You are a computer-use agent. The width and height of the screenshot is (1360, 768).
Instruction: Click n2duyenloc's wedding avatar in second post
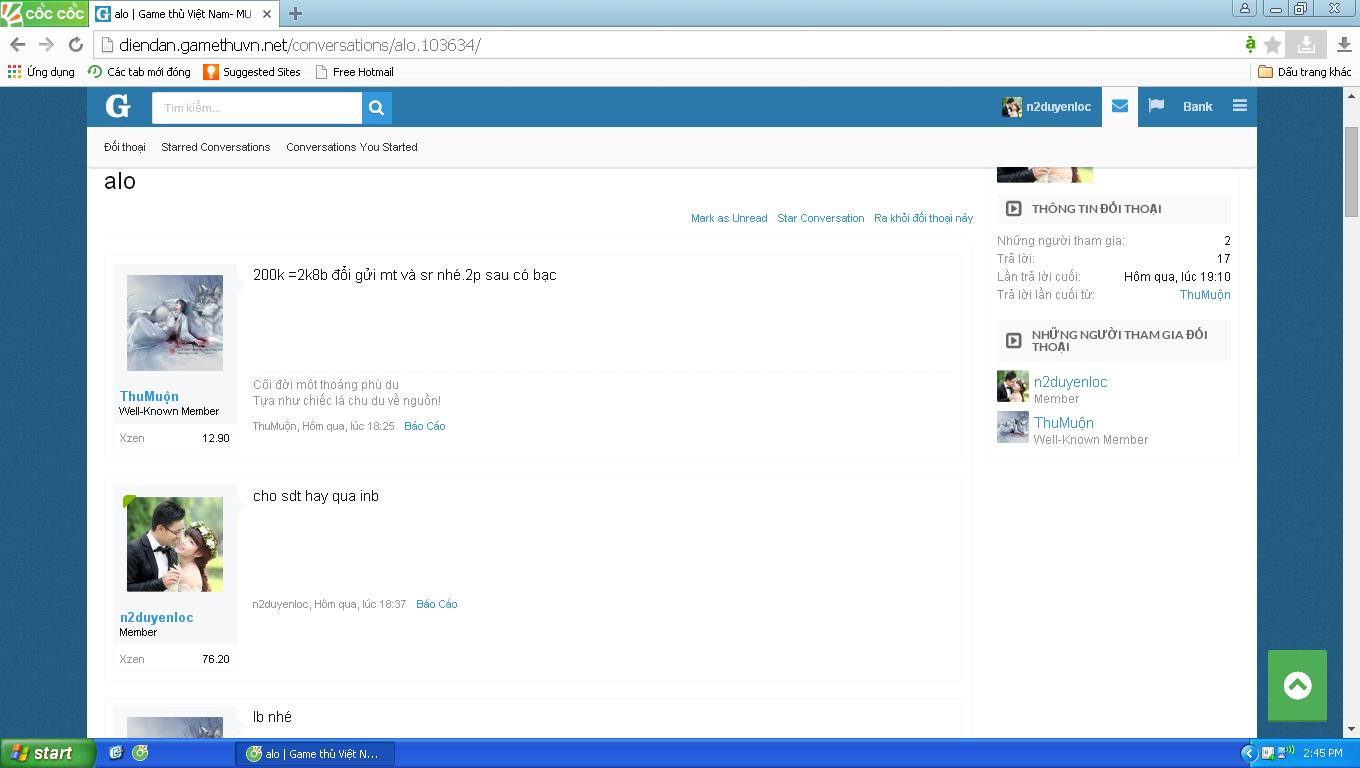coord(175,545)
